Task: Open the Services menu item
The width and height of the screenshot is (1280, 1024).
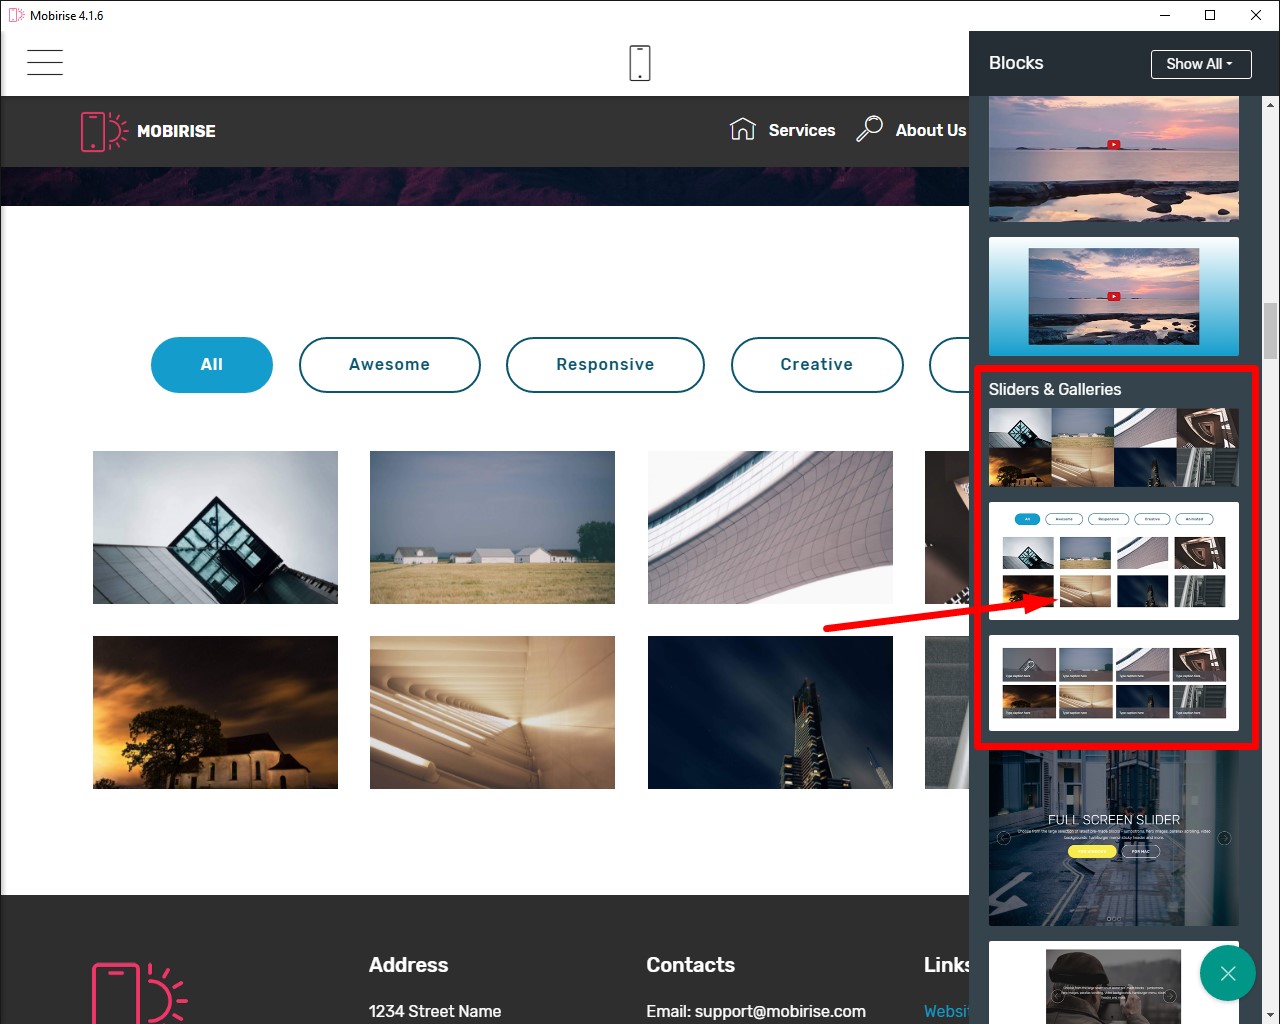Action: 801,130
